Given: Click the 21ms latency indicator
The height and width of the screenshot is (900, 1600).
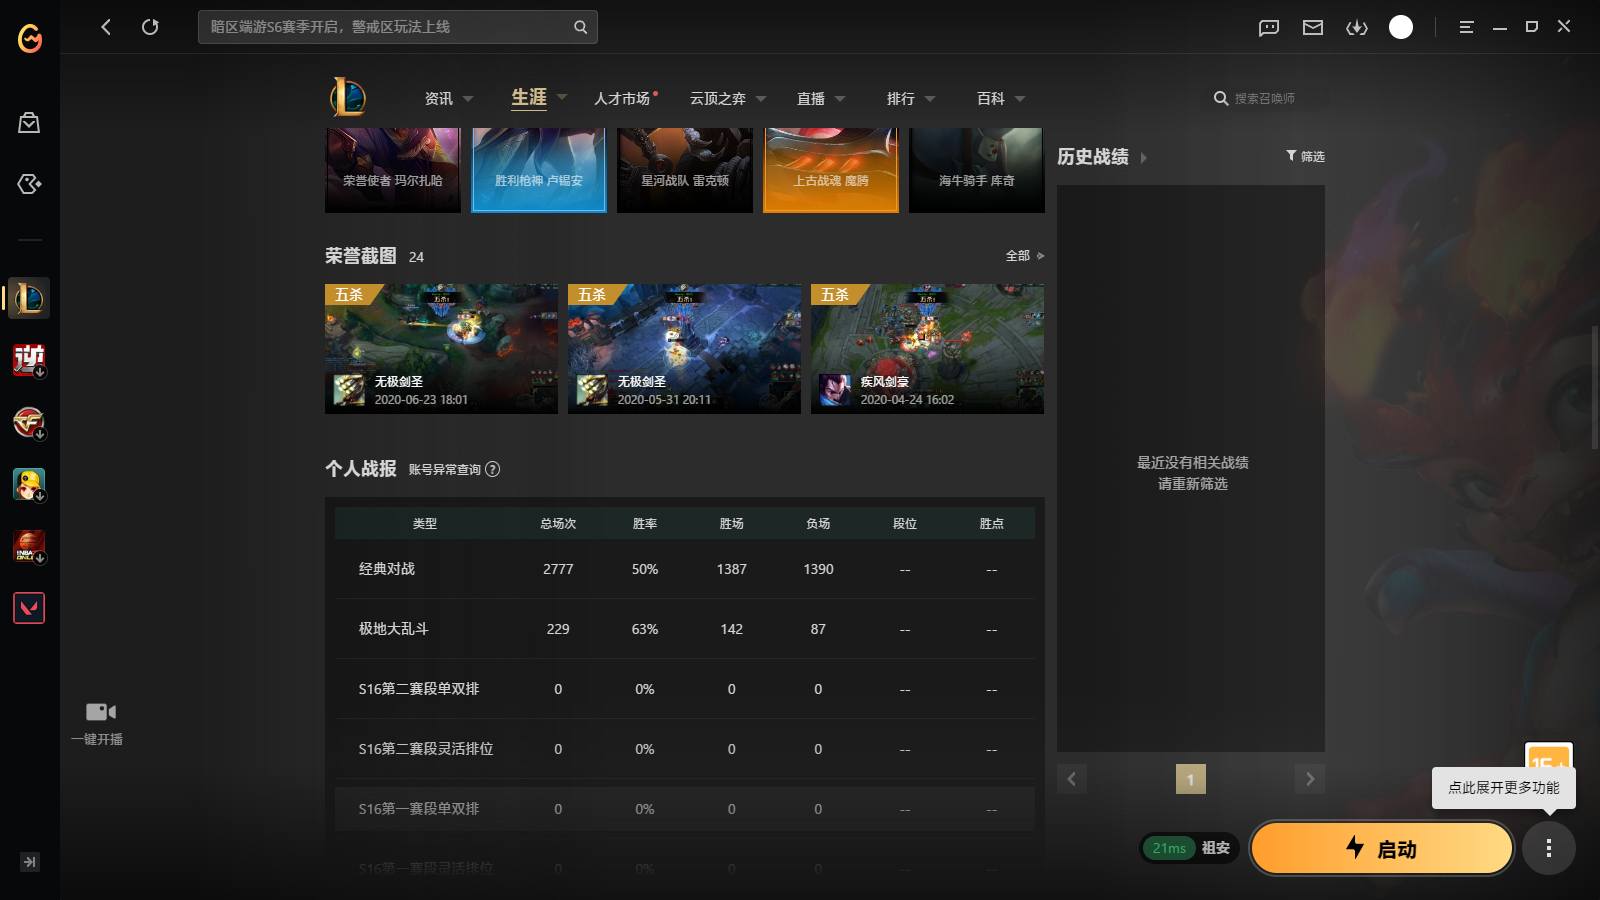Looking at the screenshot, I should tap(1169, 848).
